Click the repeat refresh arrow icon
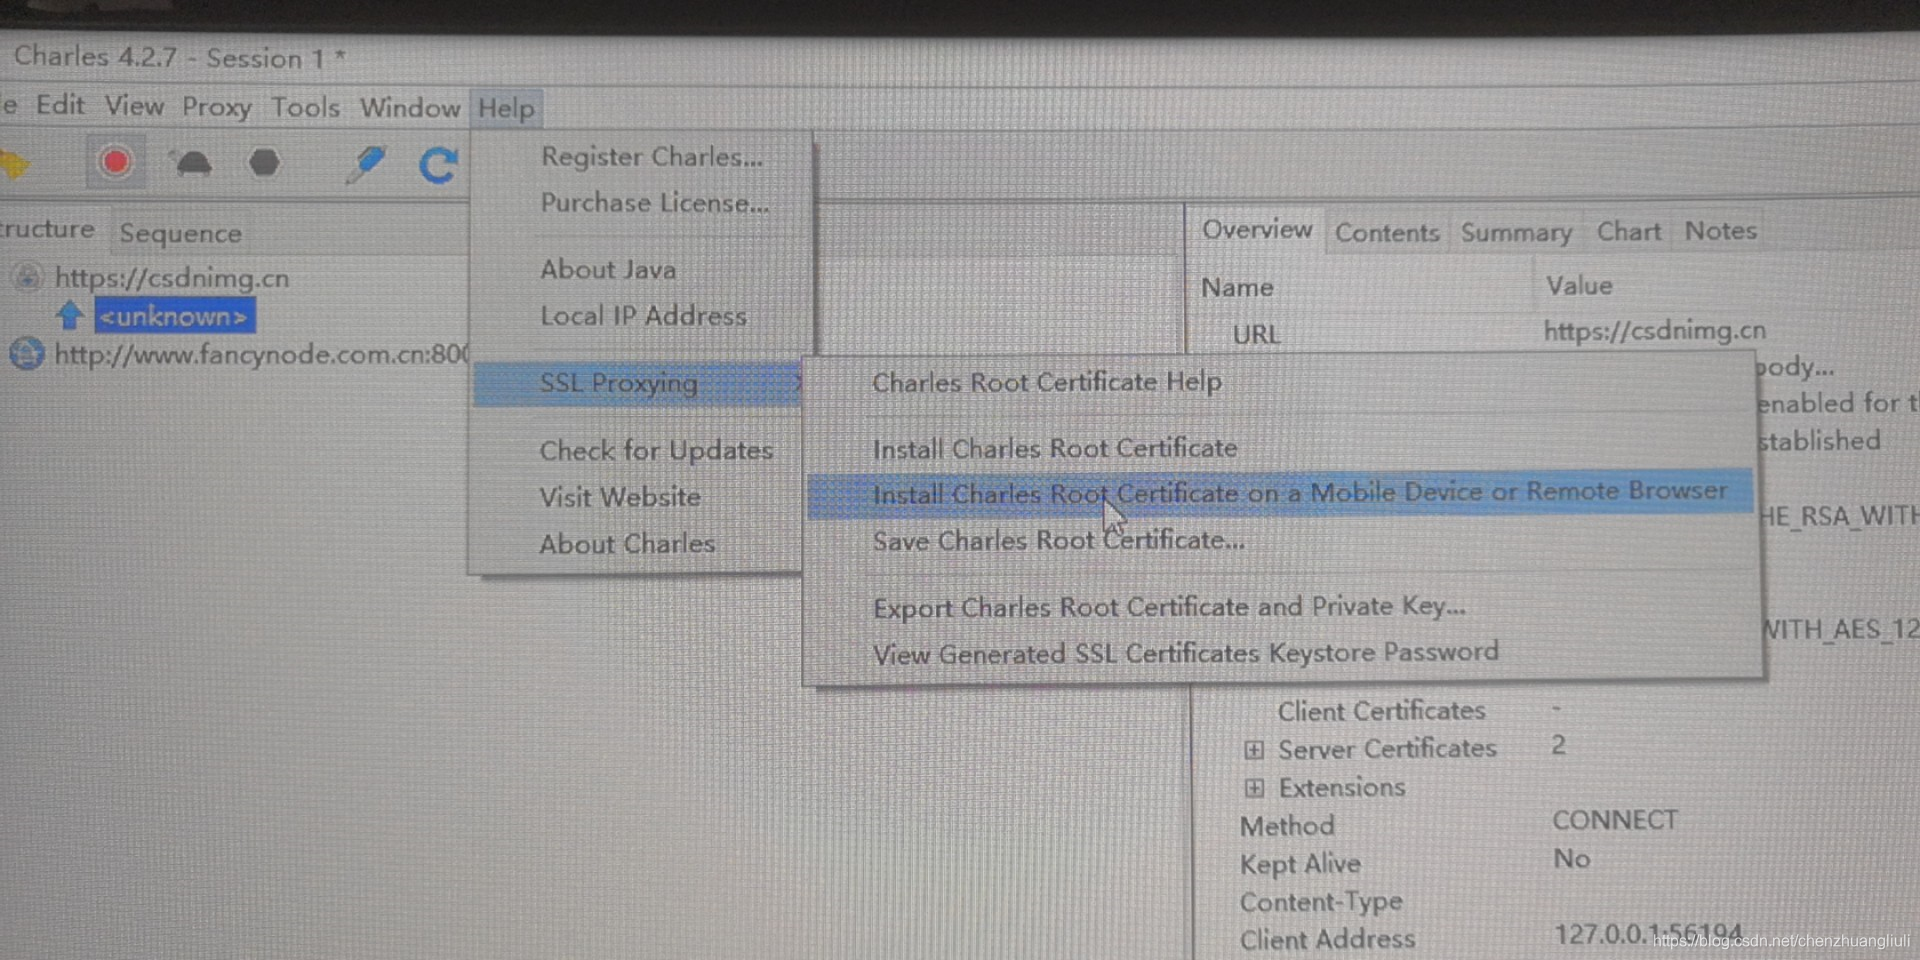 coord(438,164)
